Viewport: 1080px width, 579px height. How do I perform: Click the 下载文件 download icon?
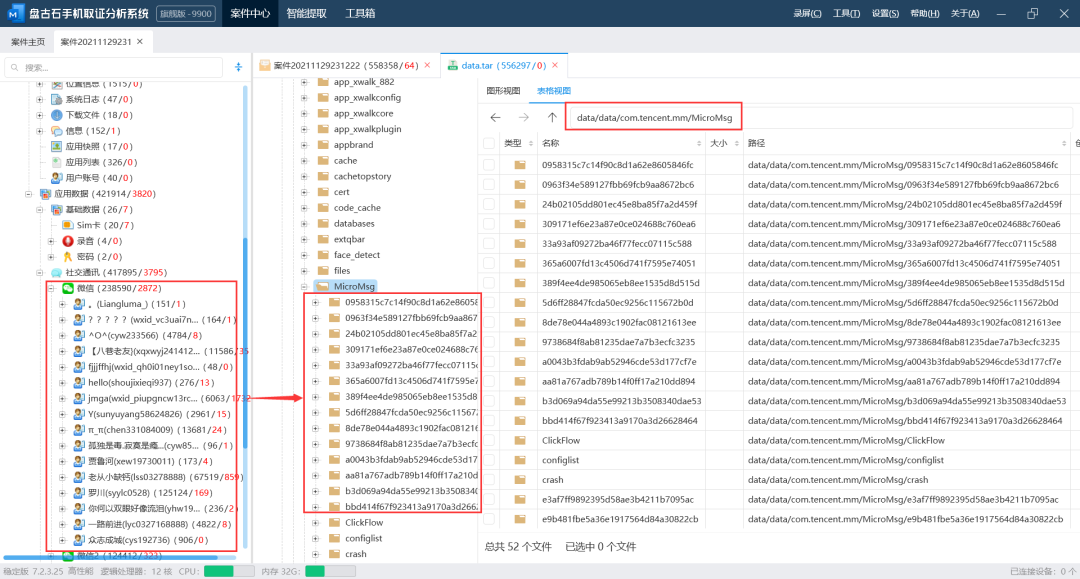[56, 116]
